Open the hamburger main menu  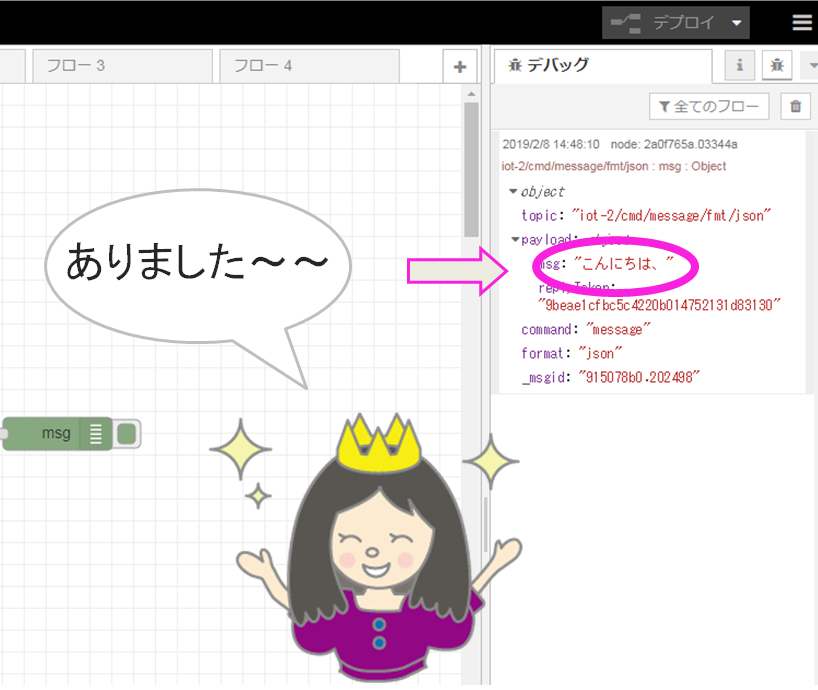click(x=802, y=22)
